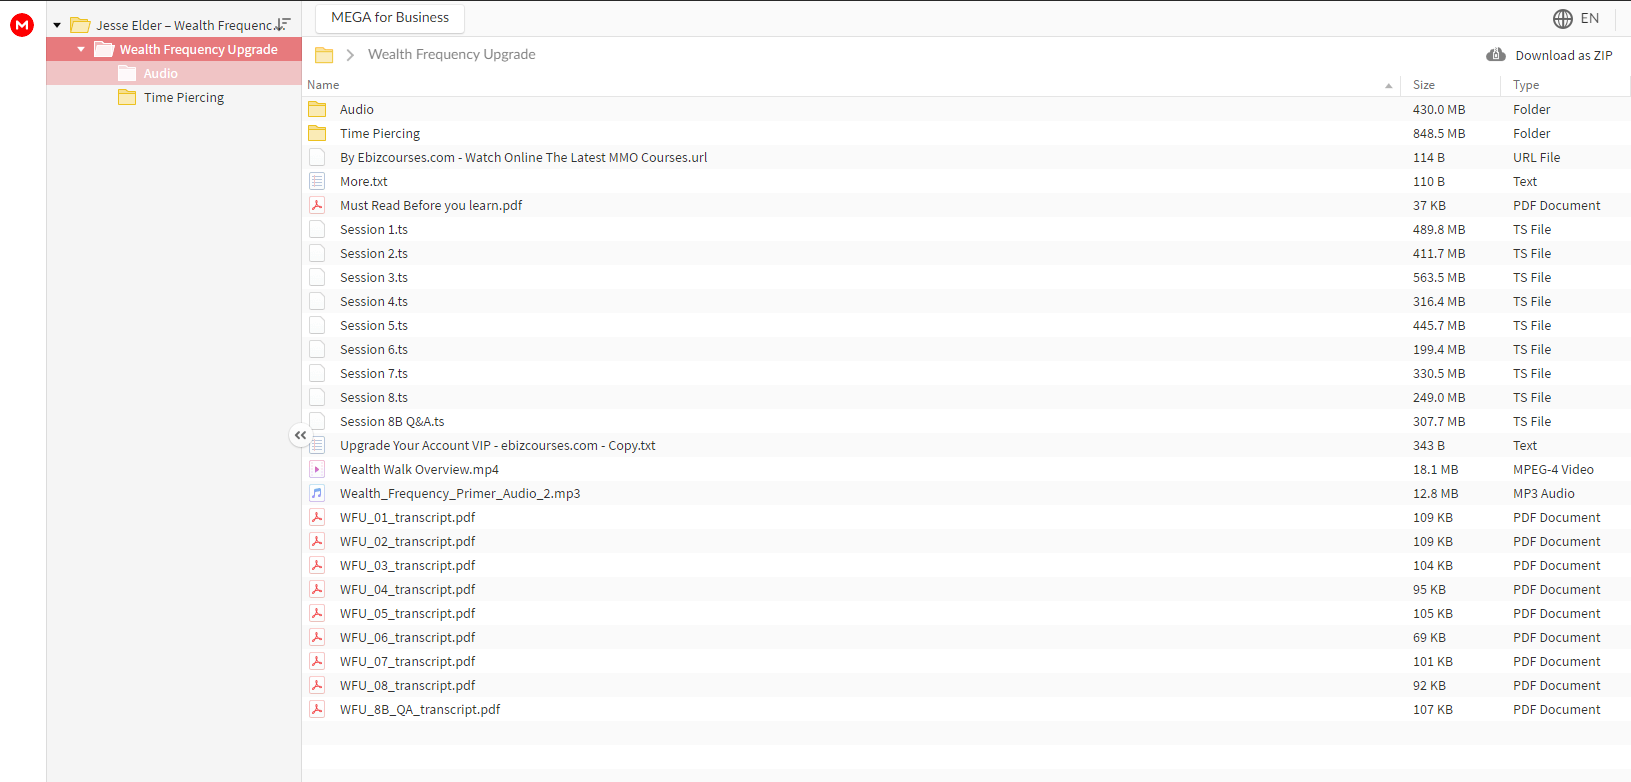Select WFU_02_transcript.pdf file name
This screenshot has height=782, width=1631.
[408, 541]
